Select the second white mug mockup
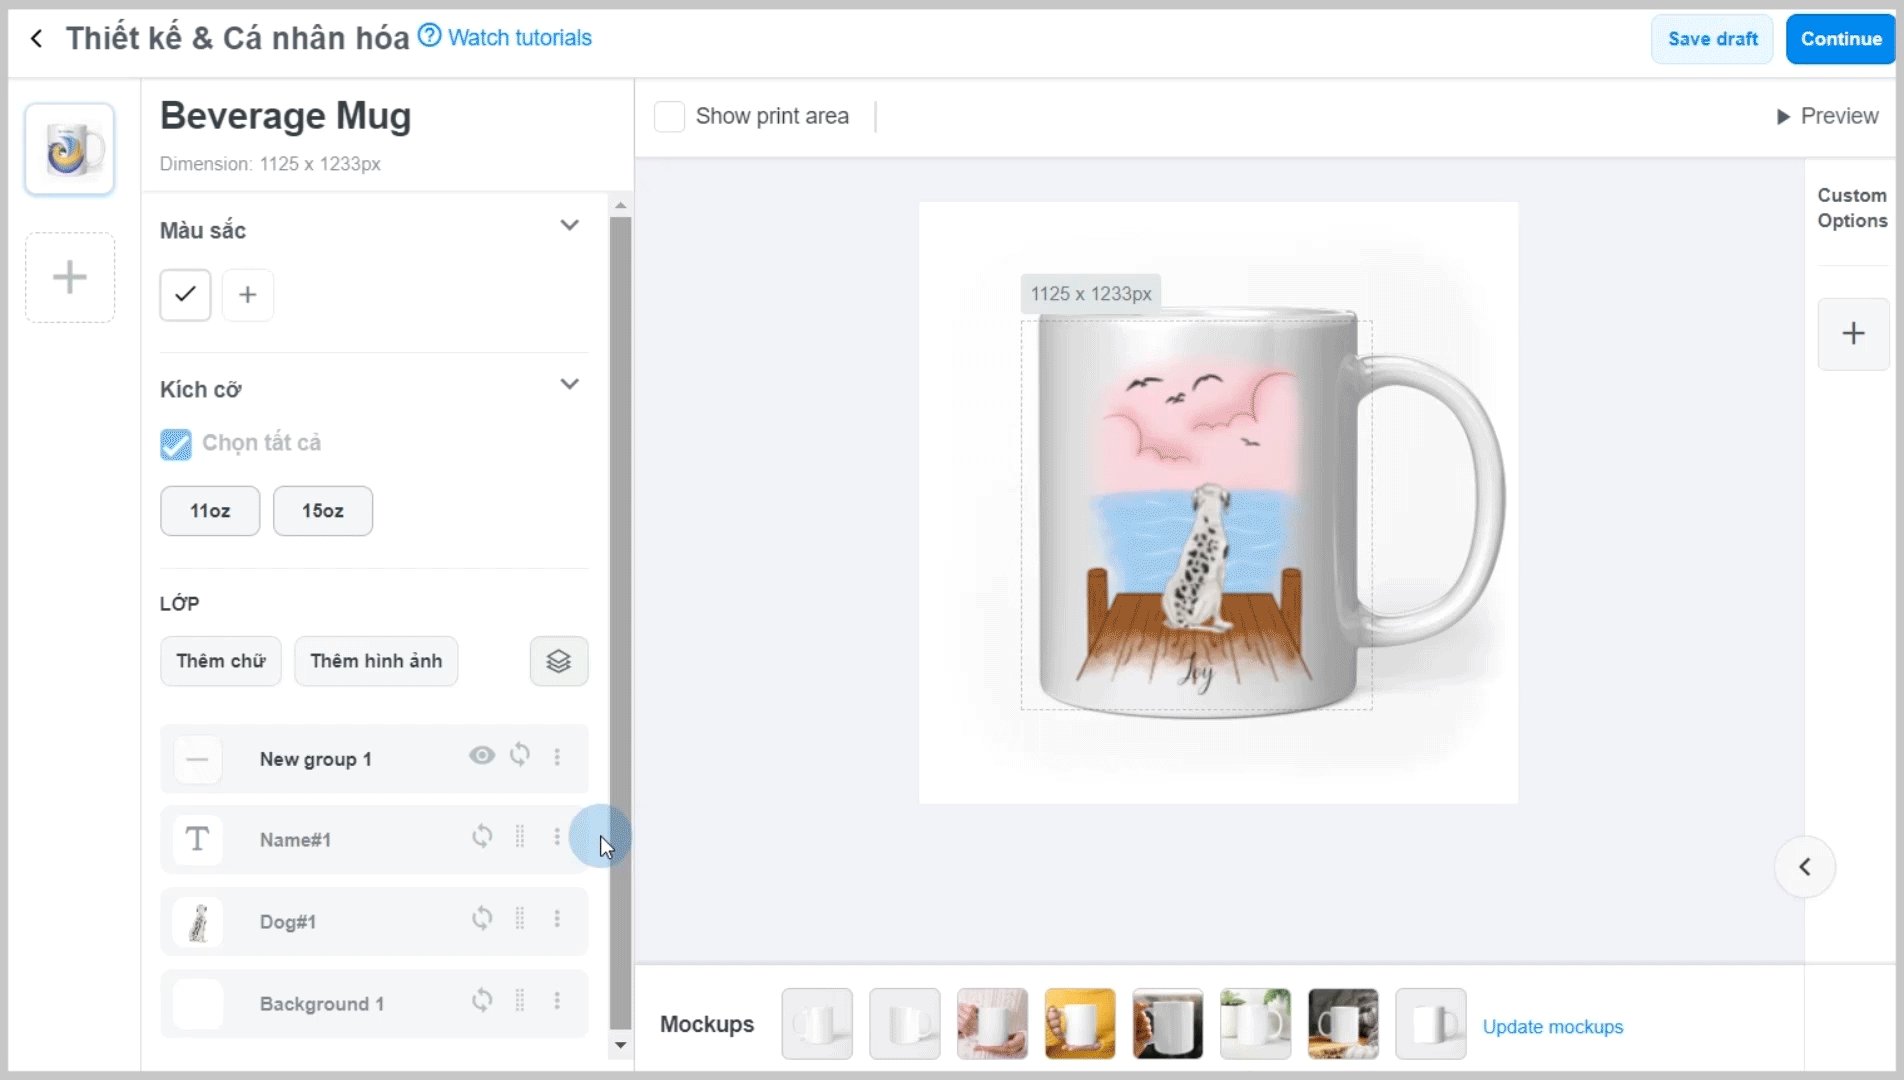Image resolution: width=1904 pixels, height=1080 pixels. [x=905, y=1024]
